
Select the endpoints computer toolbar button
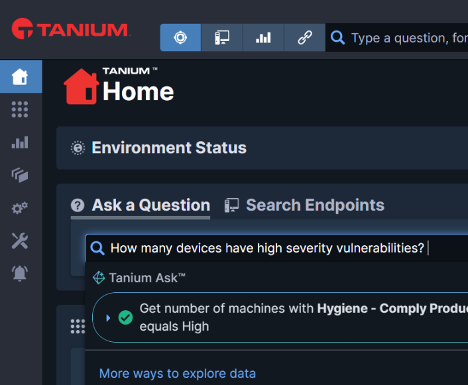point(222,37)
